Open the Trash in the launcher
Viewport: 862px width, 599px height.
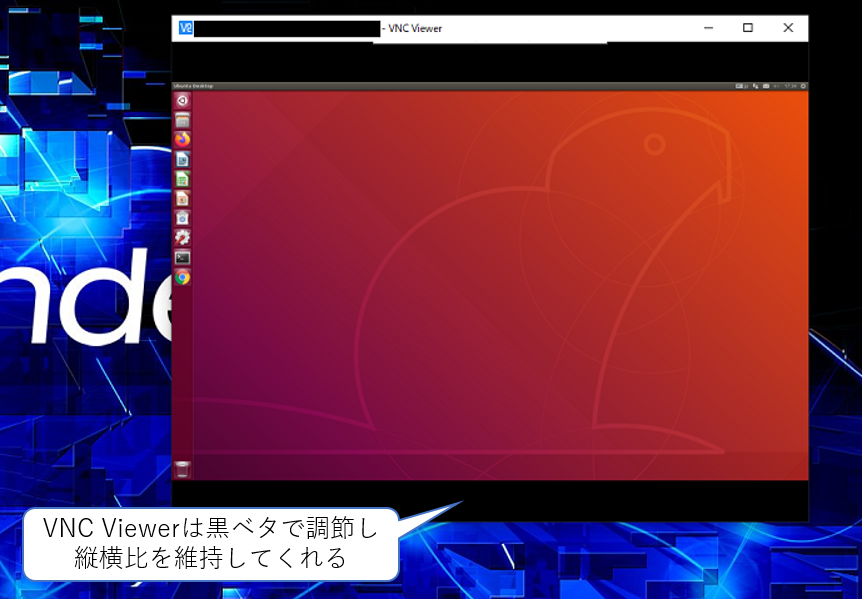[183, 470]
